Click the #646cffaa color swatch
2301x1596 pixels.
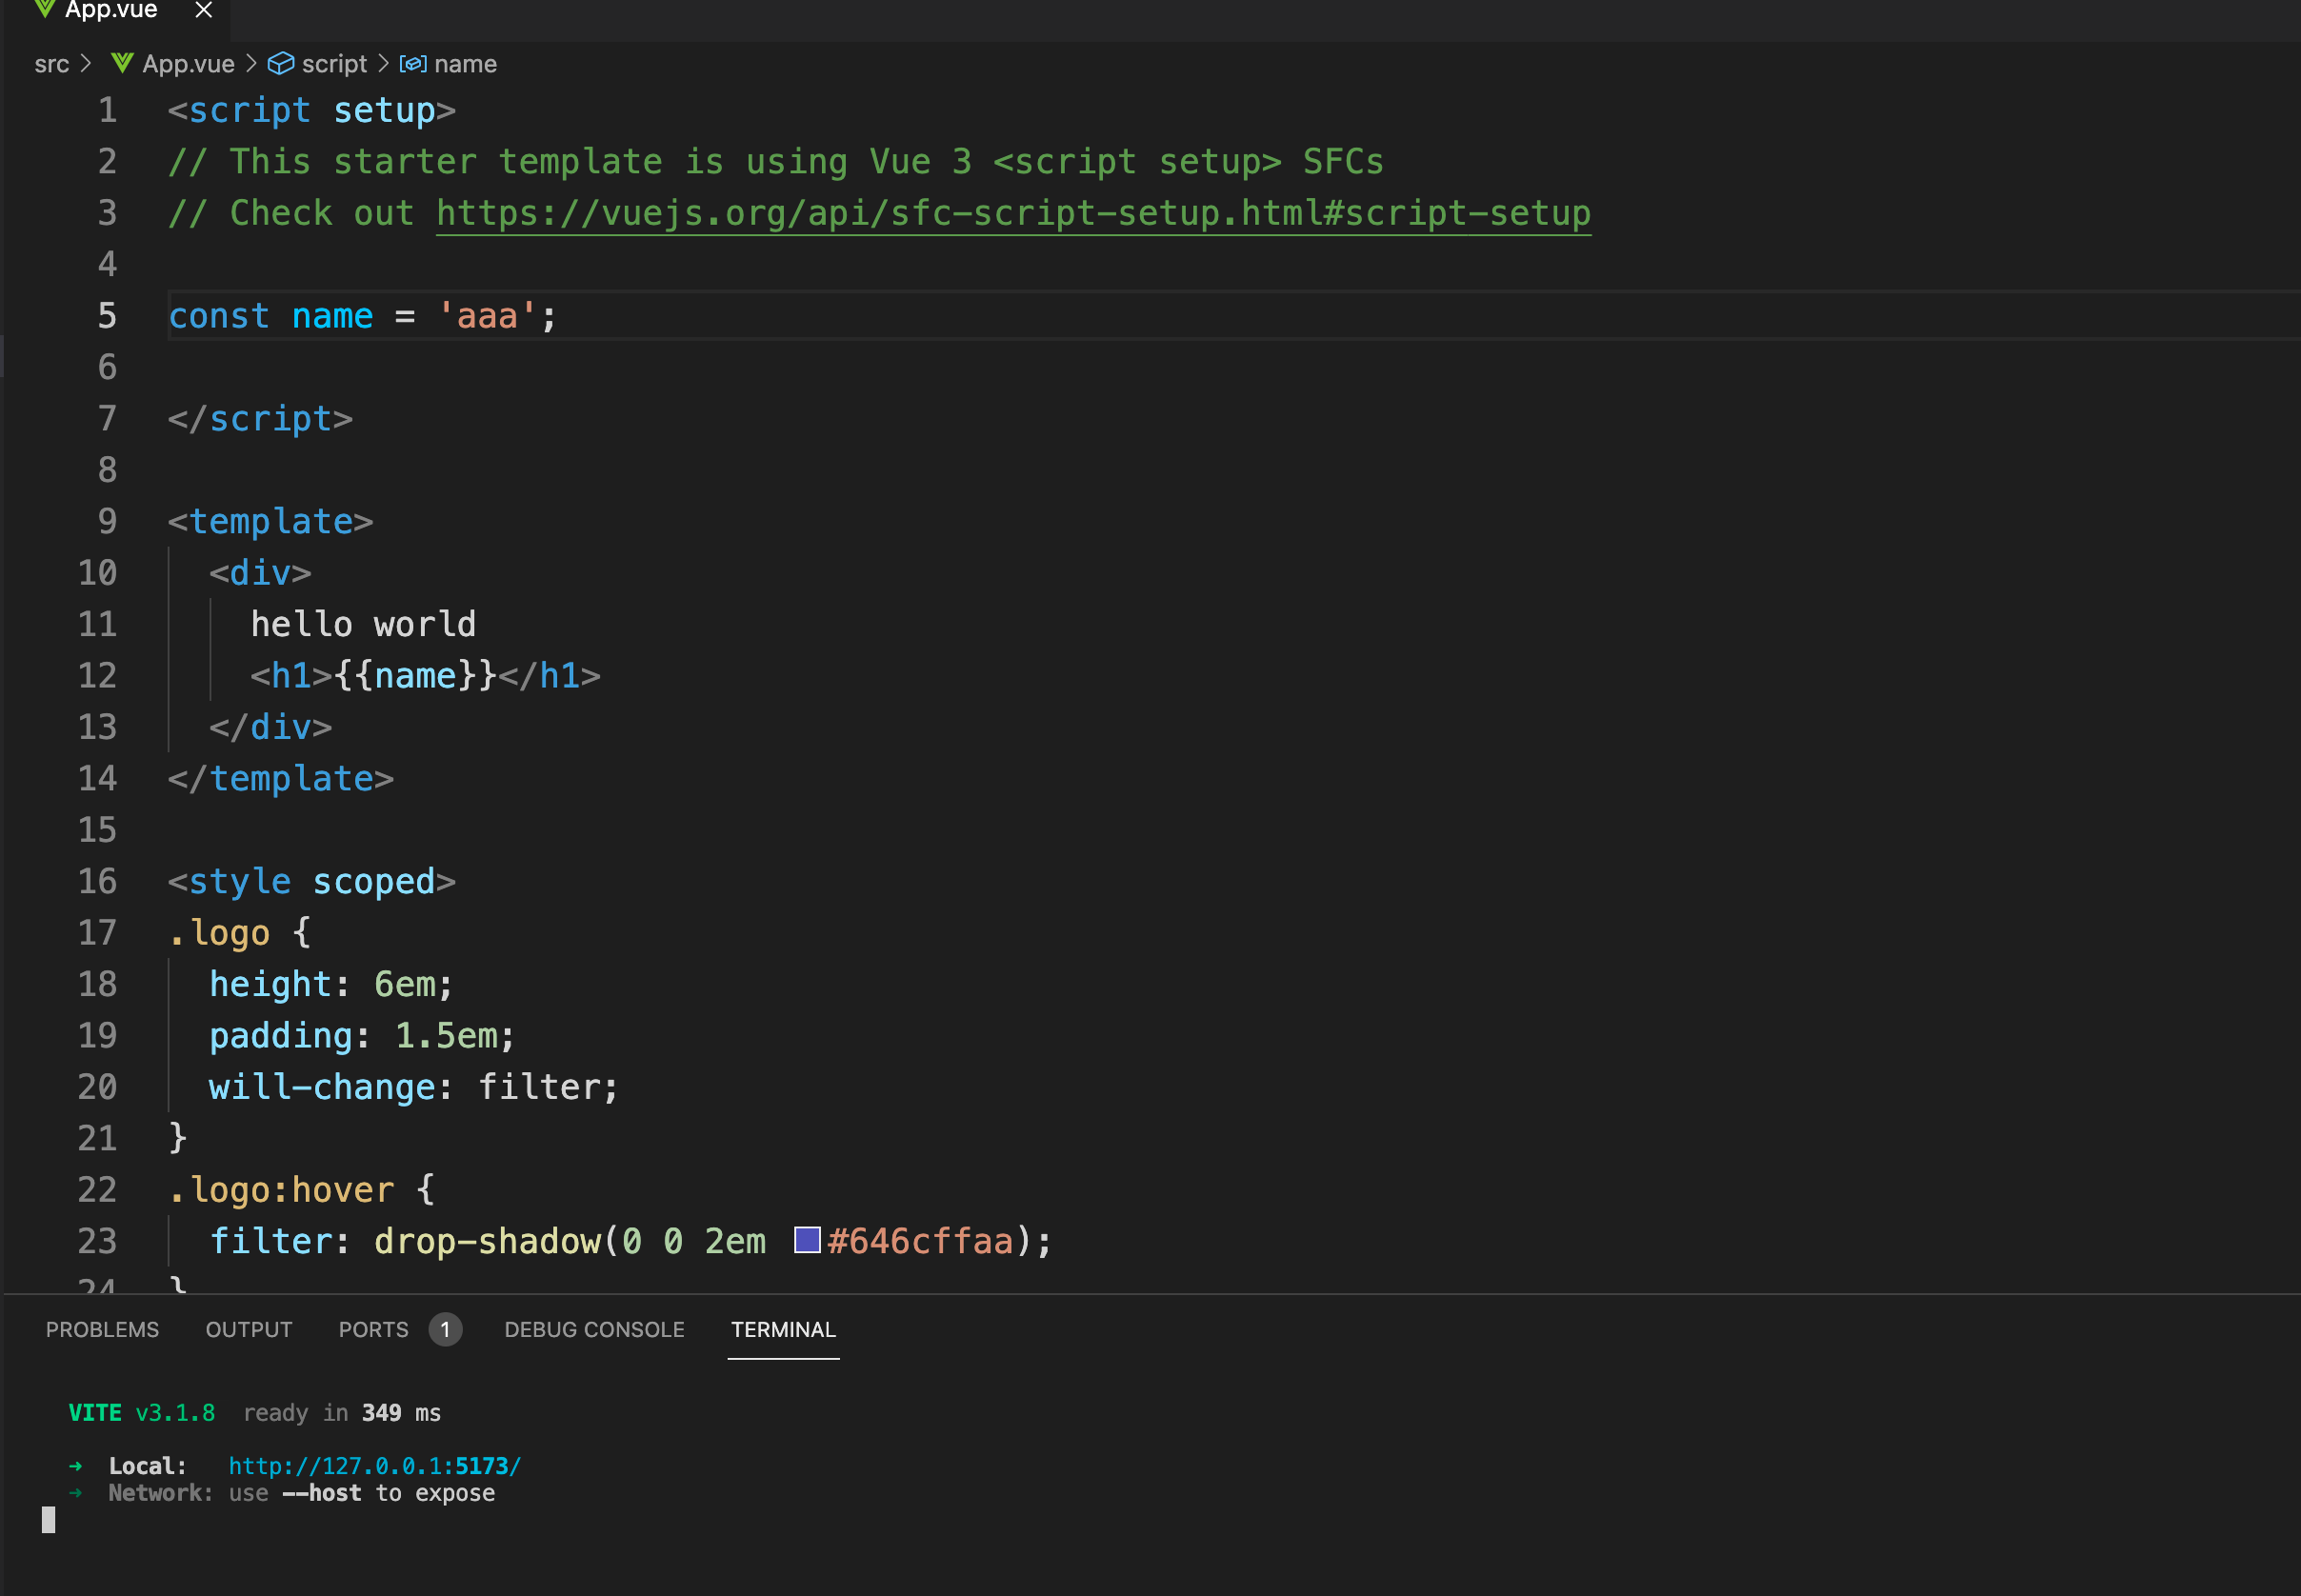(807, 1240)
